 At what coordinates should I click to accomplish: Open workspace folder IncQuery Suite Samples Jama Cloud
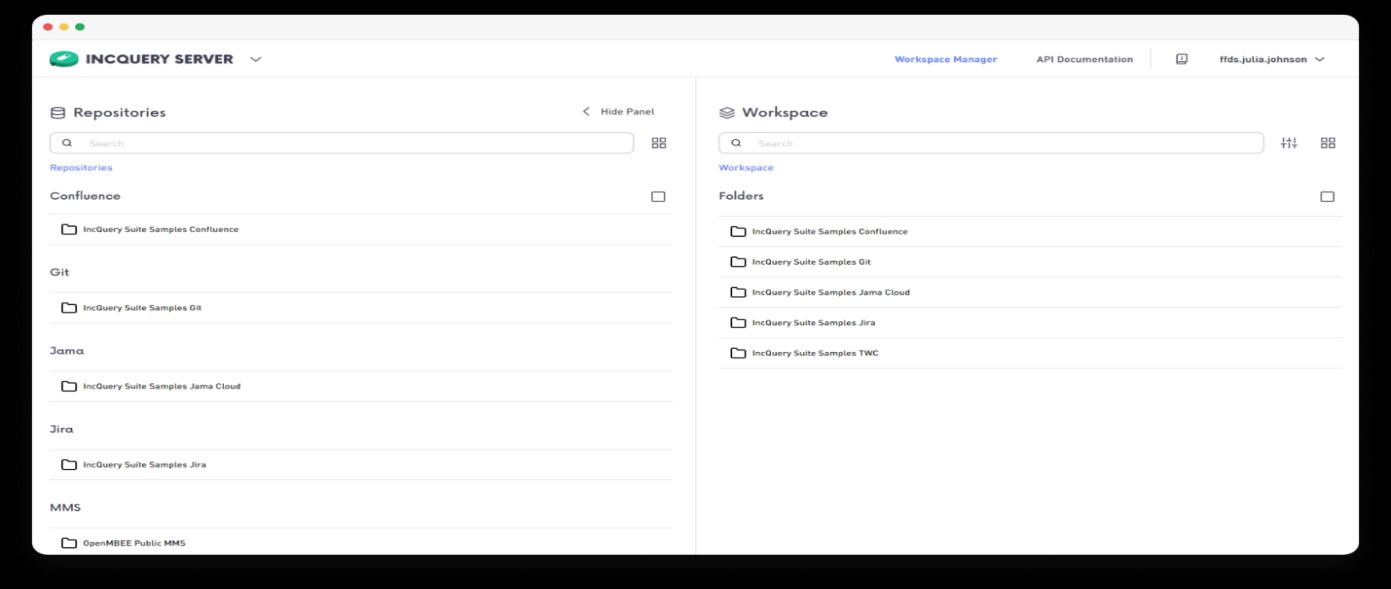coord(1030,293)
